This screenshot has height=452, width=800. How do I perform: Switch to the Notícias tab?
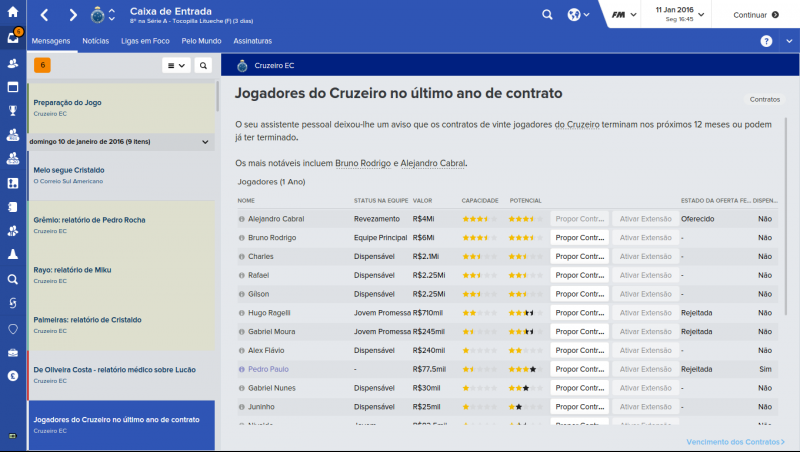point(95,41)
